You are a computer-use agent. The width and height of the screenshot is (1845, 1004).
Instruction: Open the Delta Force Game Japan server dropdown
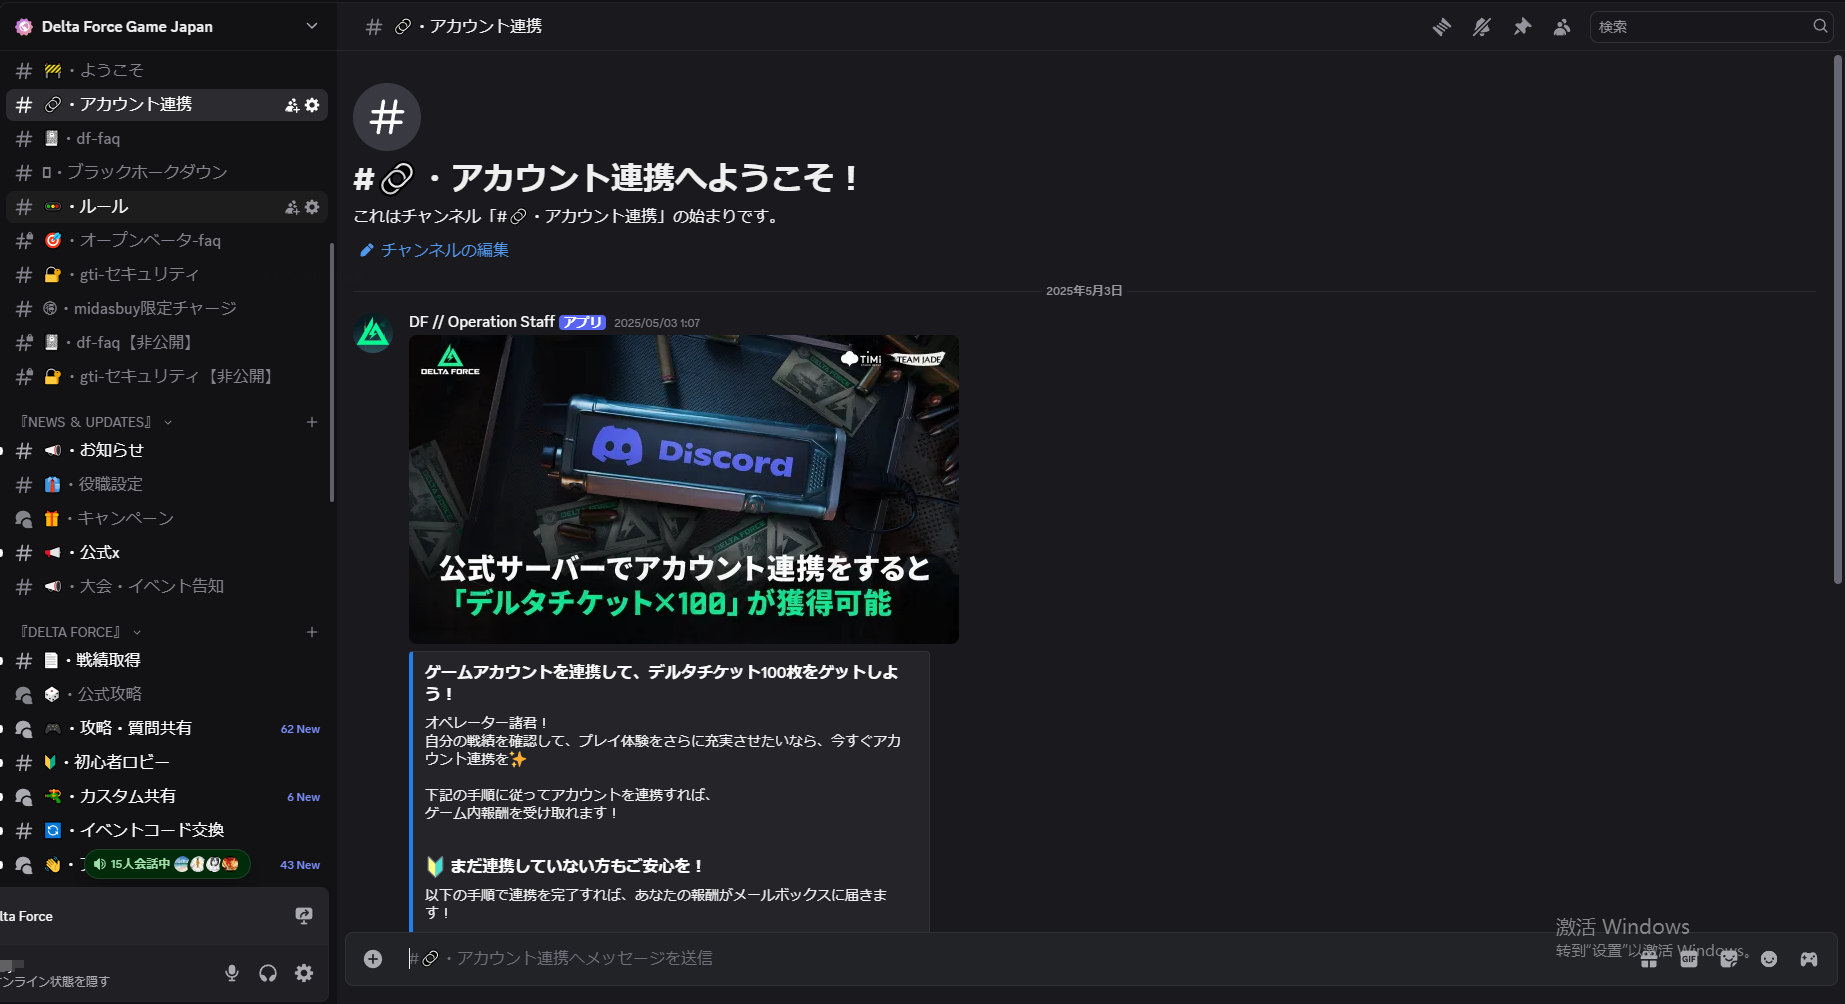(x=165, y=26)
